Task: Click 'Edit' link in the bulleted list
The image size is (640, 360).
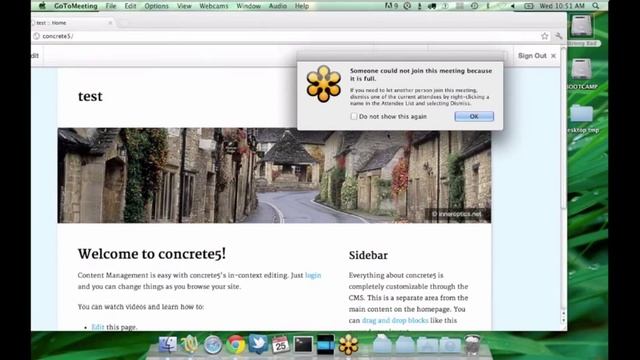Action: tap(98, 327)
